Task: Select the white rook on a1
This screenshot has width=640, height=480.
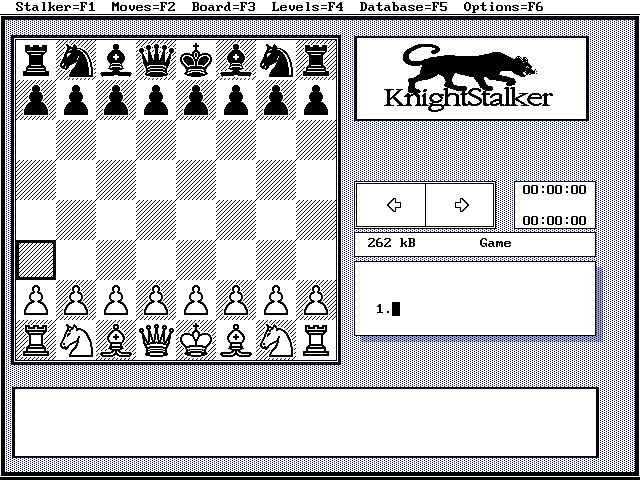Action: [36, 340]
